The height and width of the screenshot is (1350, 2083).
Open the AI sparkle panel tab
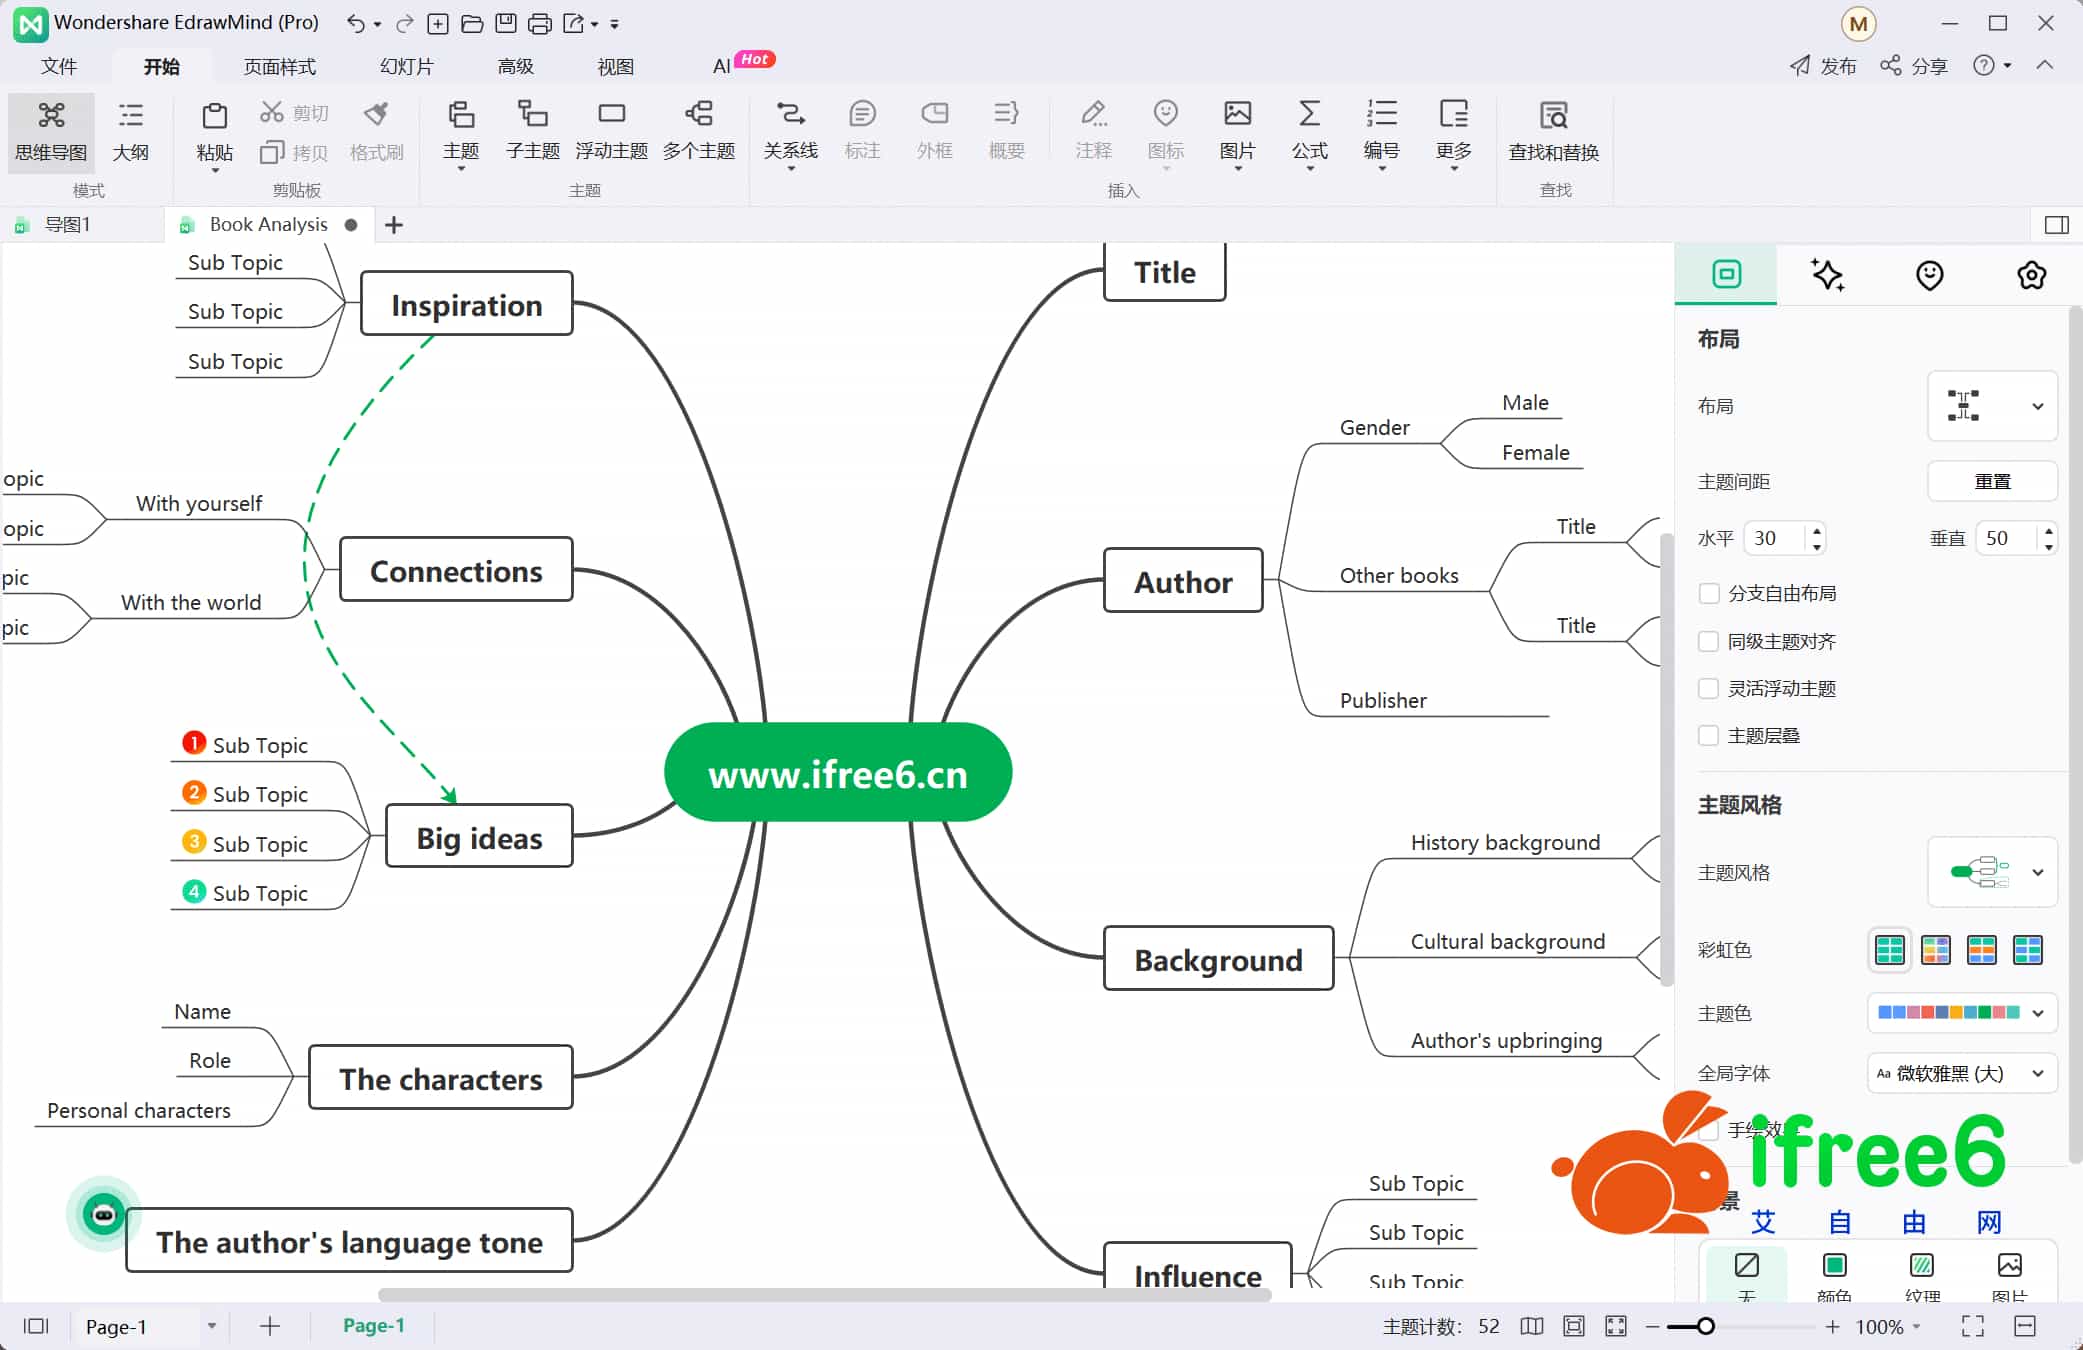coord(1827,275)
